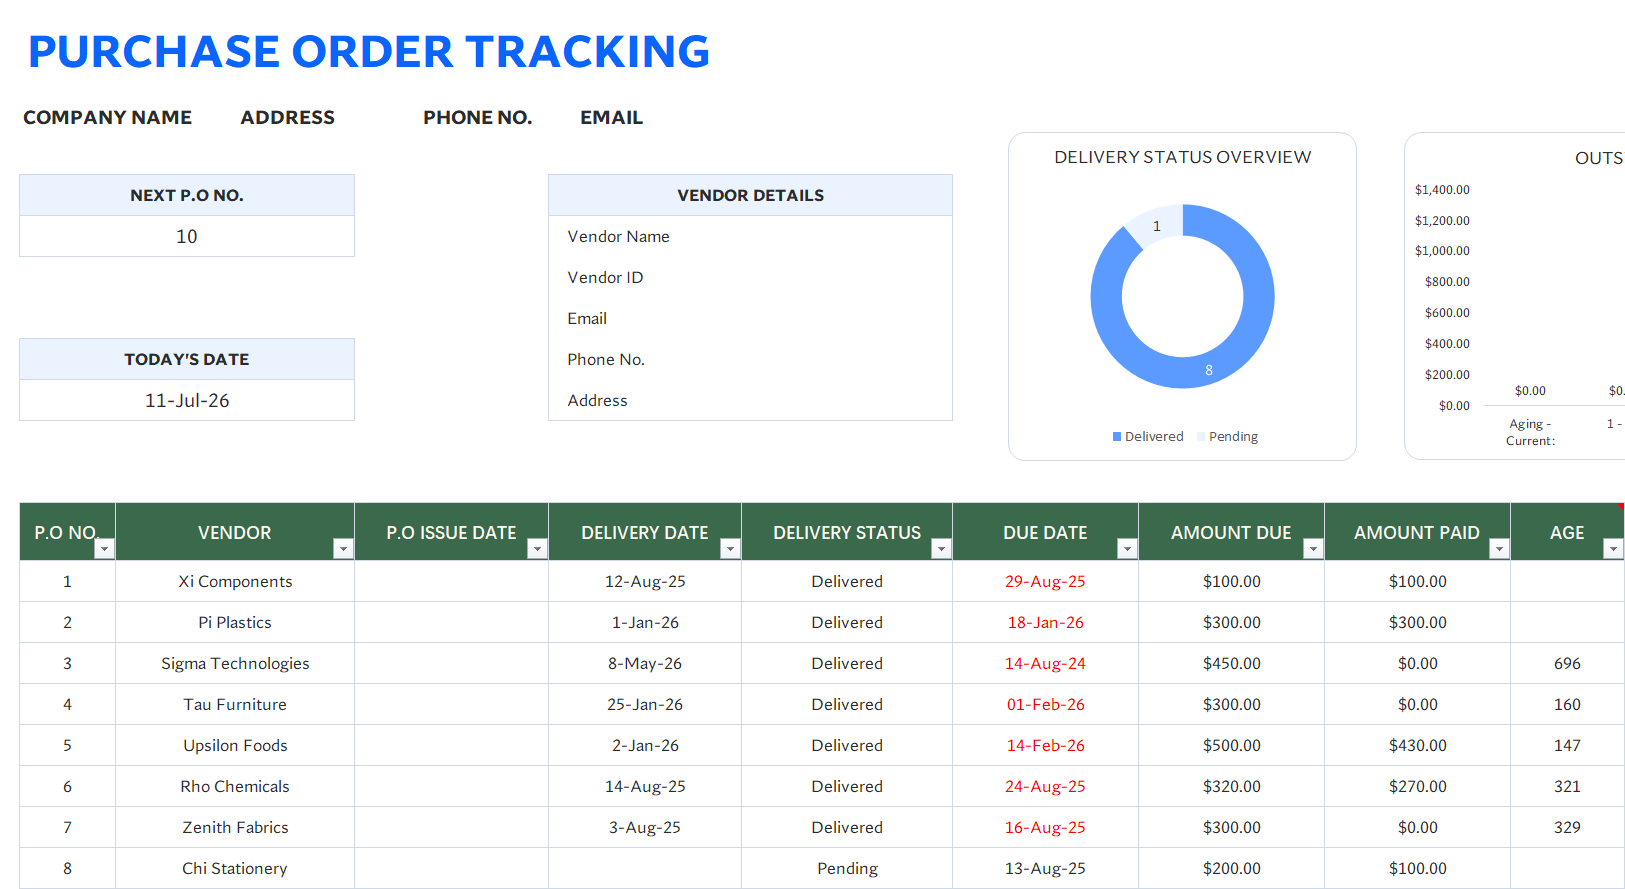The height and width of the screenshot is (889, 1625).
Task: Click the due date 13-Aug-25 cell
Action: coord(1045,868)
